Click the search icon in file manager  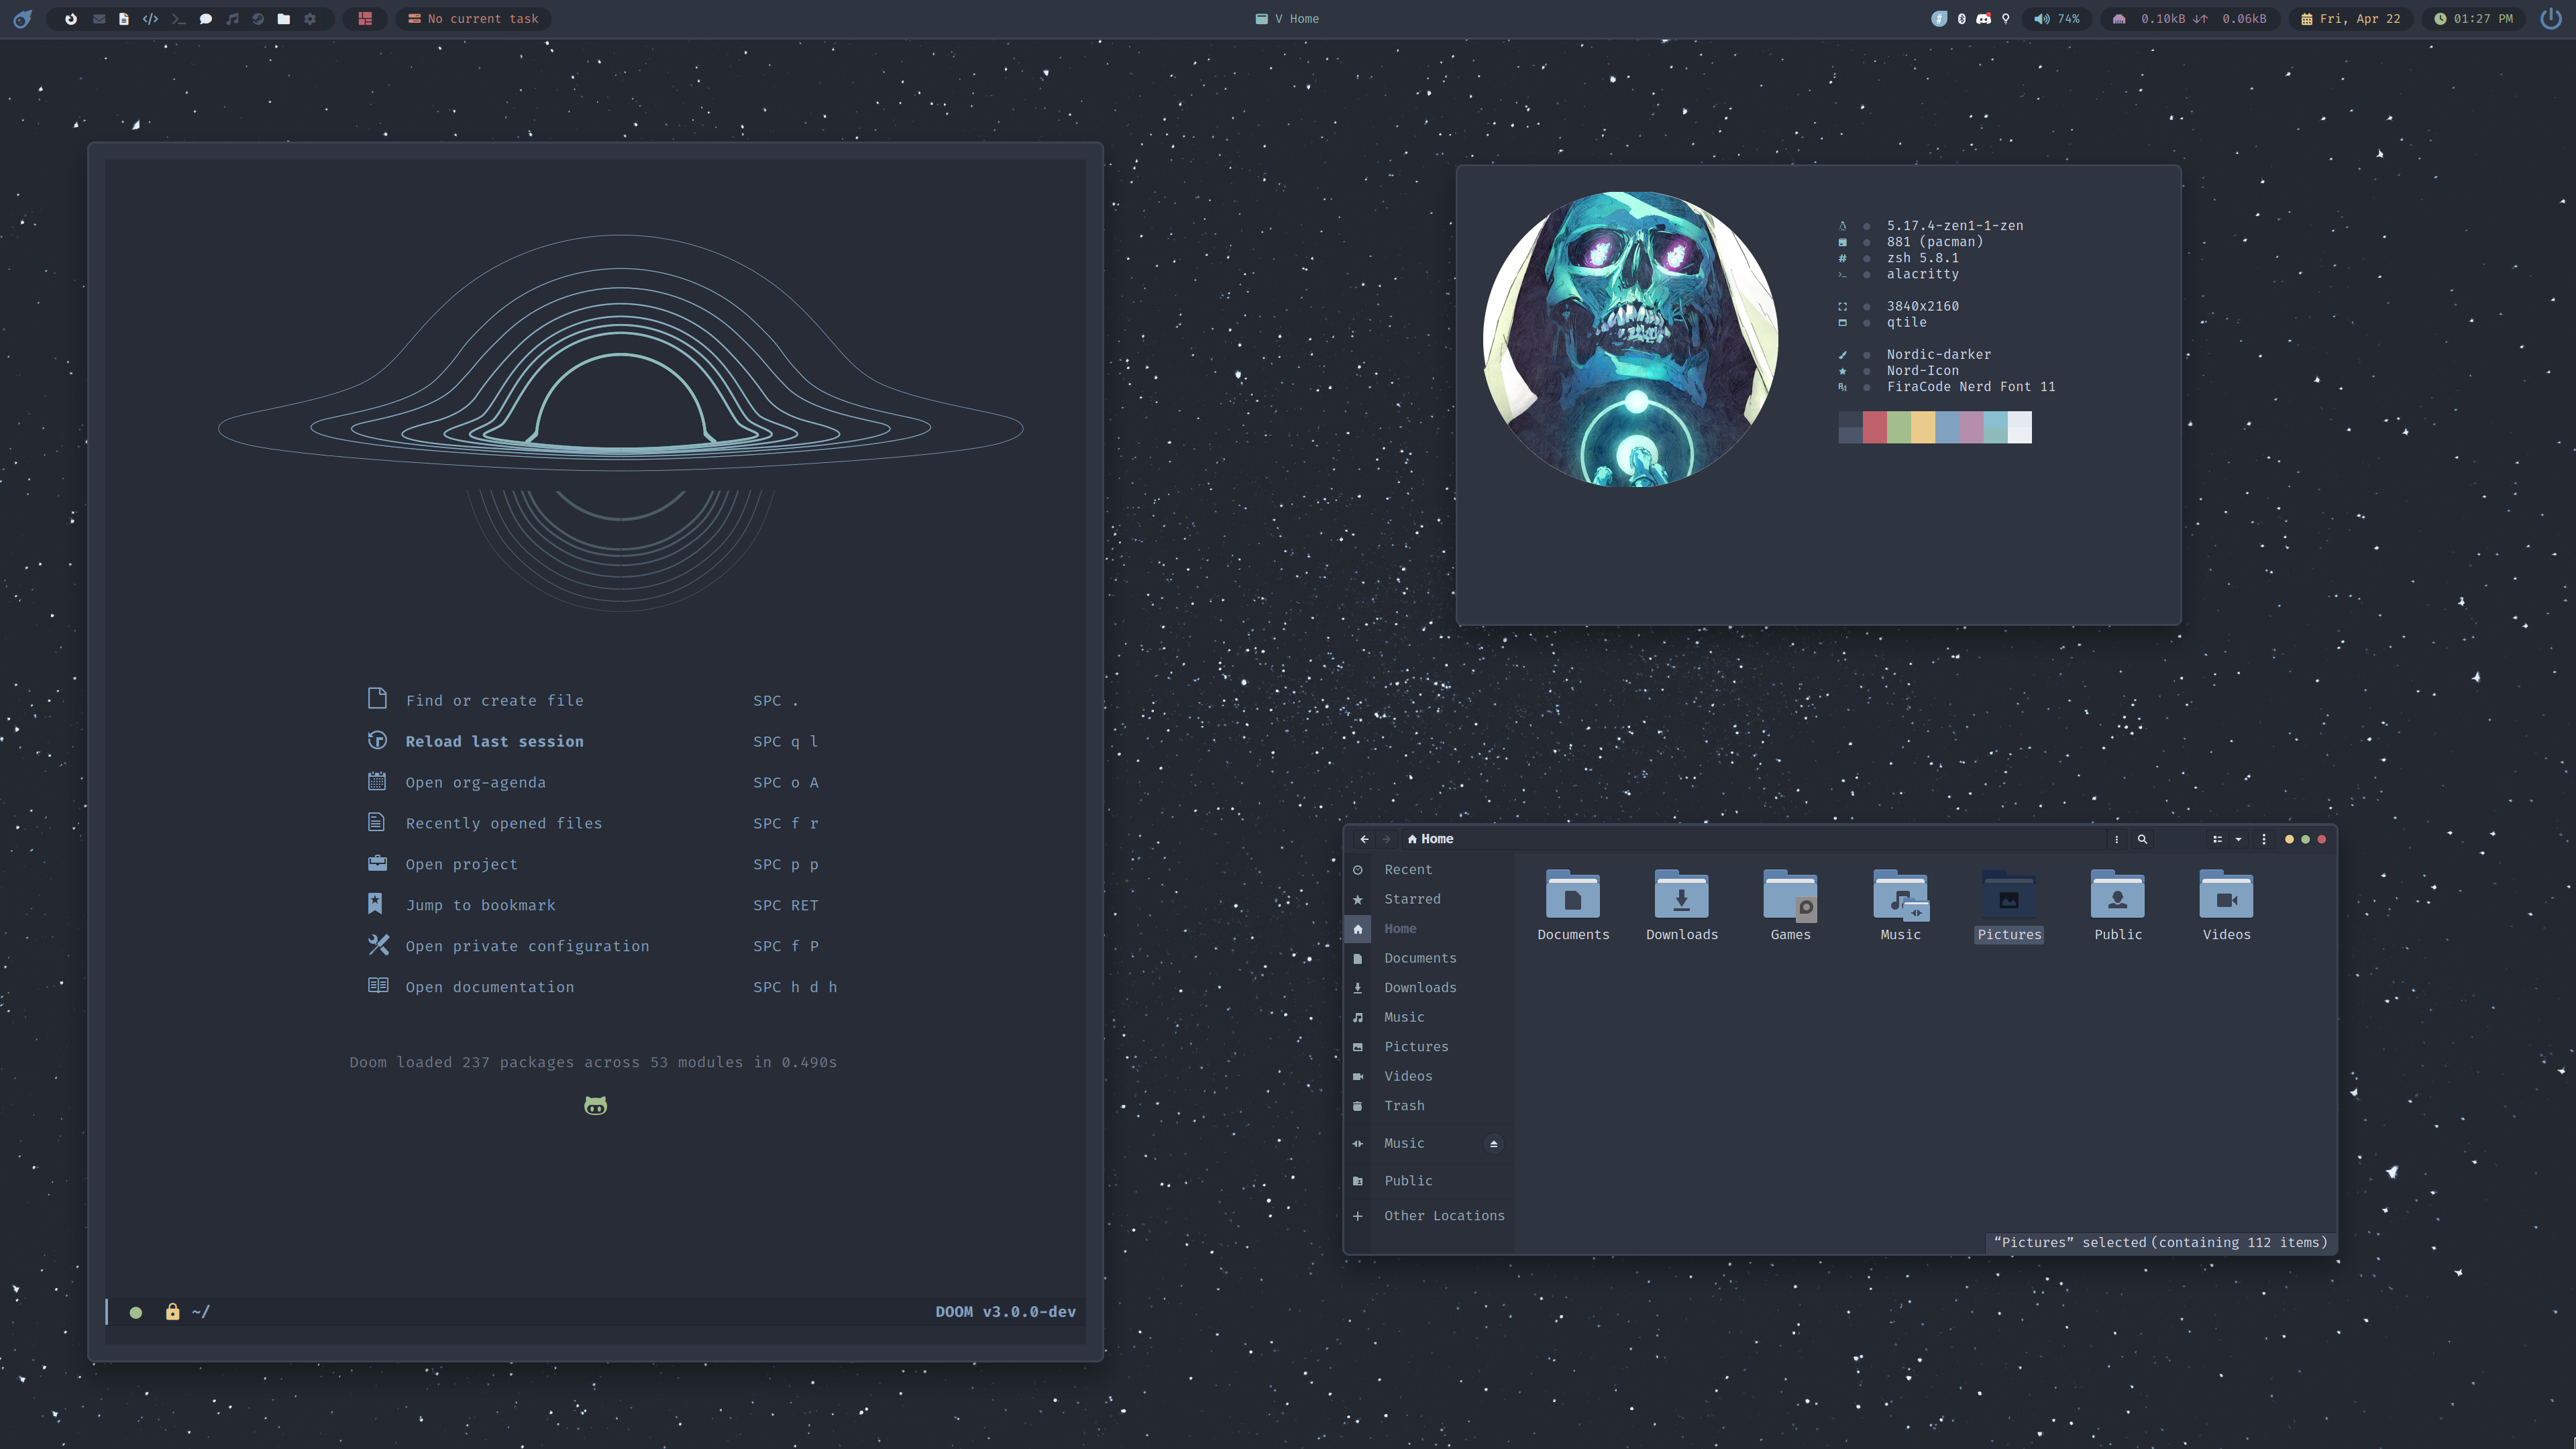coord(2142,839)
